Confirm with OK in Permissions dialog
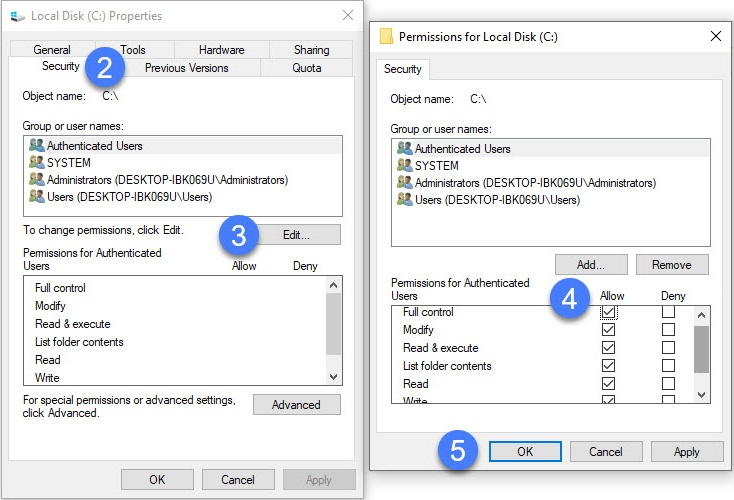Image resolution: width=734 pixels, height=500 pixels. [x=525, y=451]
